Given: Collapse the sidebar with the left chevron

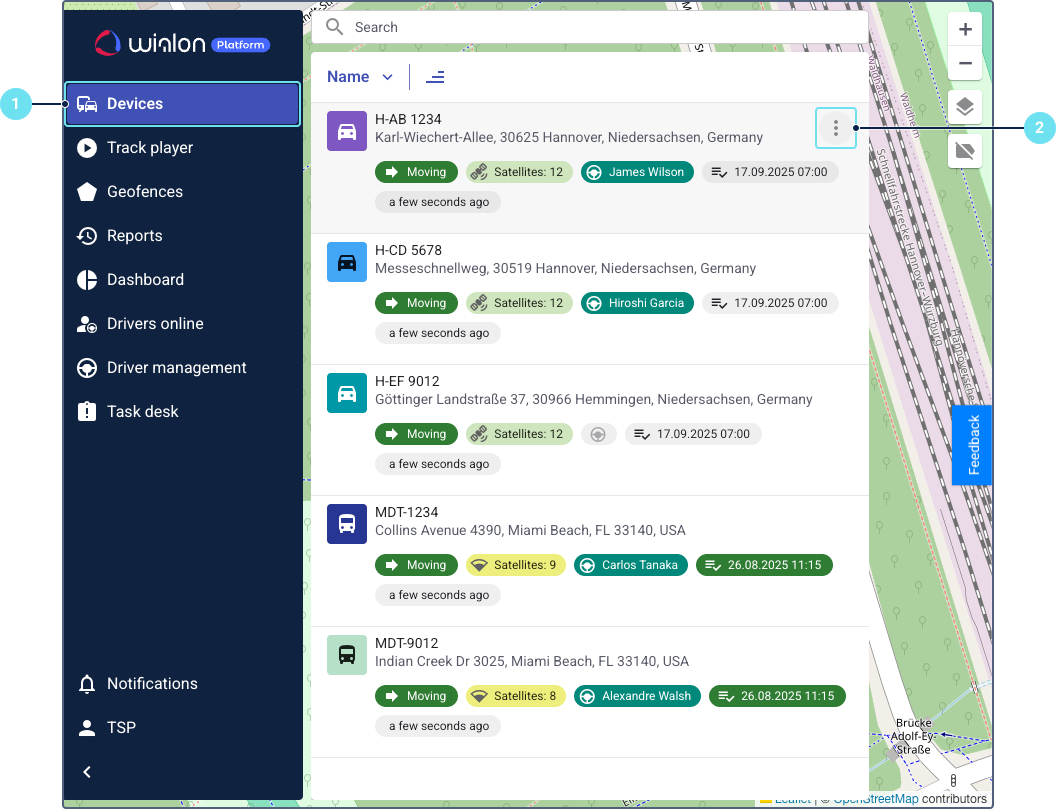Looking at the screenshot, I should tap(87, 772).
